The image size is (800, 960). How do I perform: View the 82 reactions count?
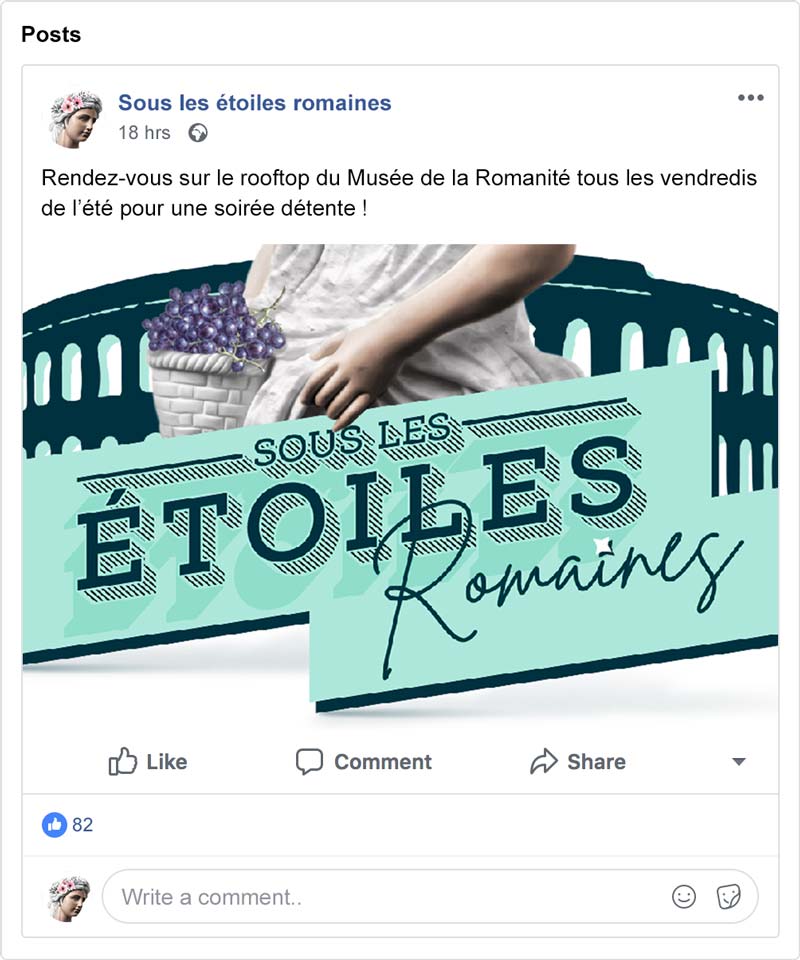[83, 825]
